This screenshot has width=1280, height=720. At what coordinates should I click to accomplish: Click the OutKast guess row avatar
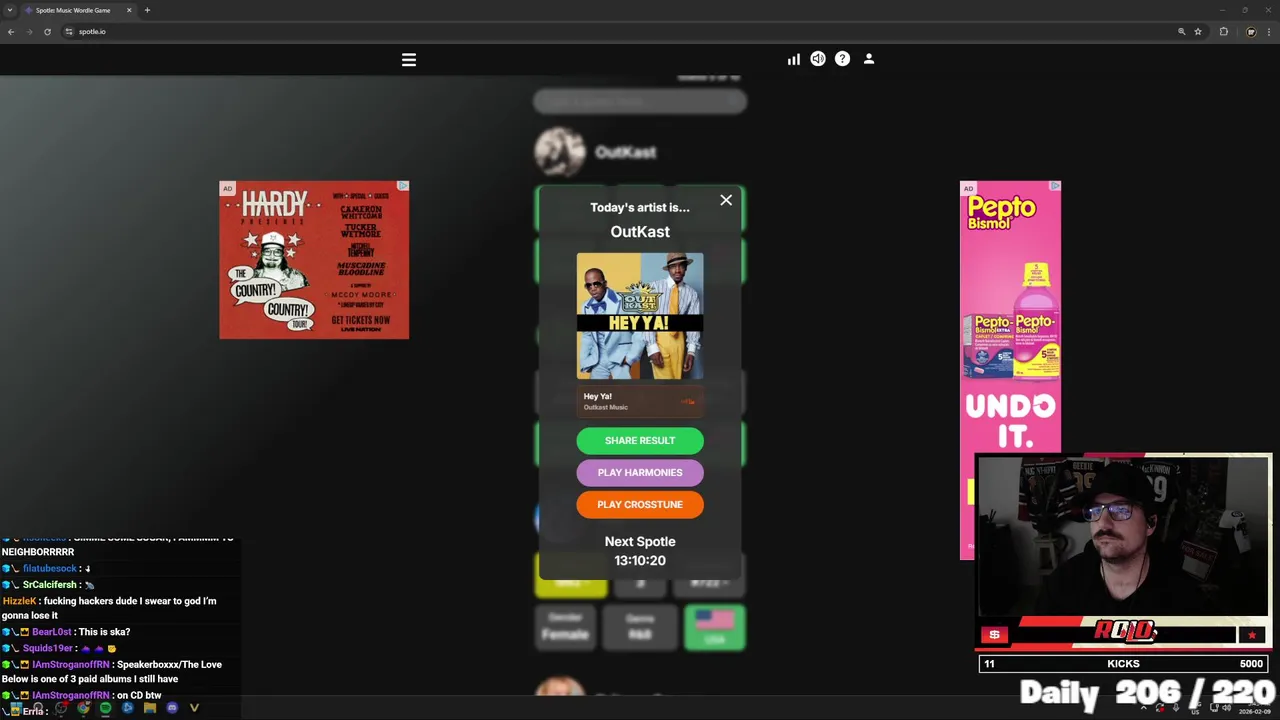[560, 152]
